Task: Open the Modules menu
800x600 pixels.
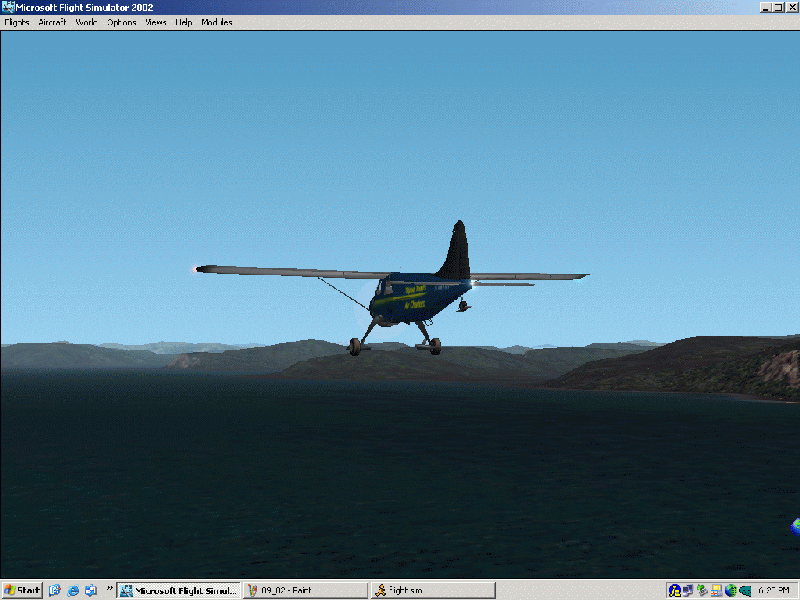Action: pyautogui.click(x=217, y=22)
